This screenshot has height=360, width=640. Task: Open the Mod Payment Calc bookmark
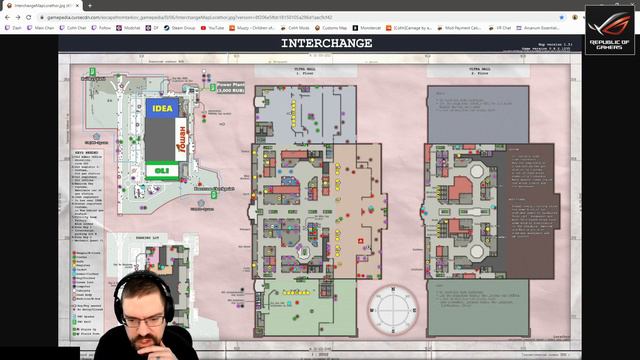click(459, 28)
